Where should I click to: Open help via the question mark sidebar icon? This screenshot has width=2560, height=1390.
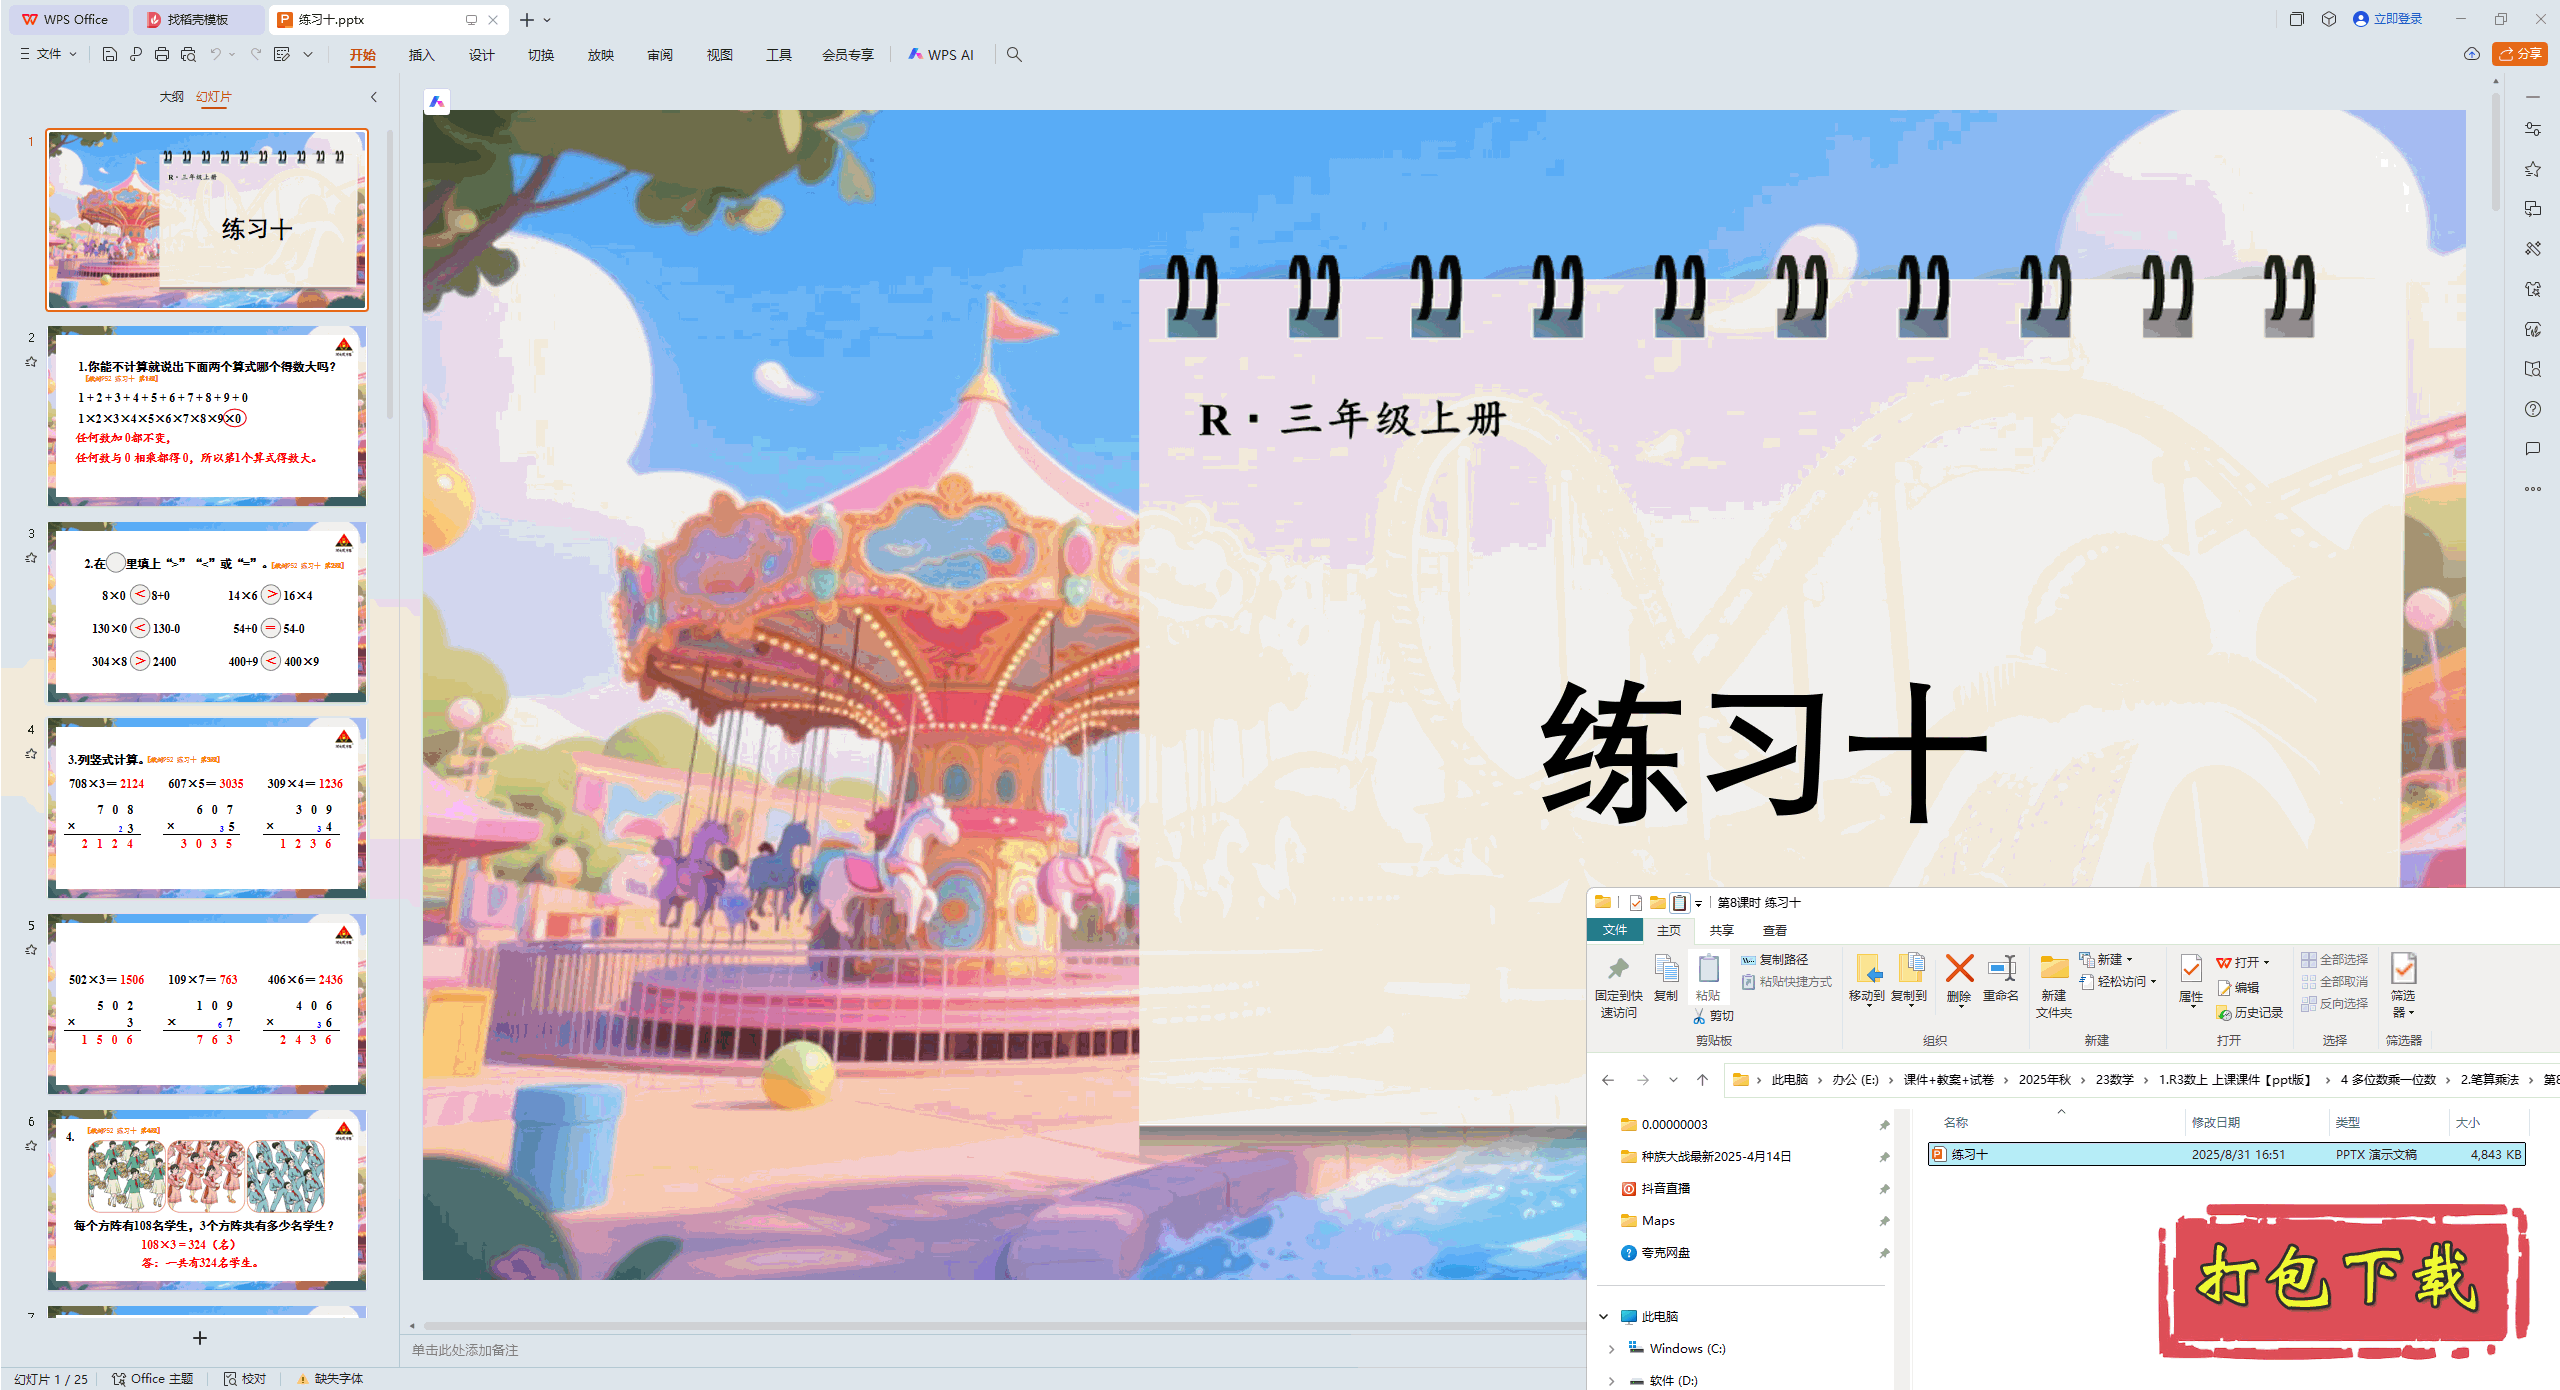click(2534, 409)
